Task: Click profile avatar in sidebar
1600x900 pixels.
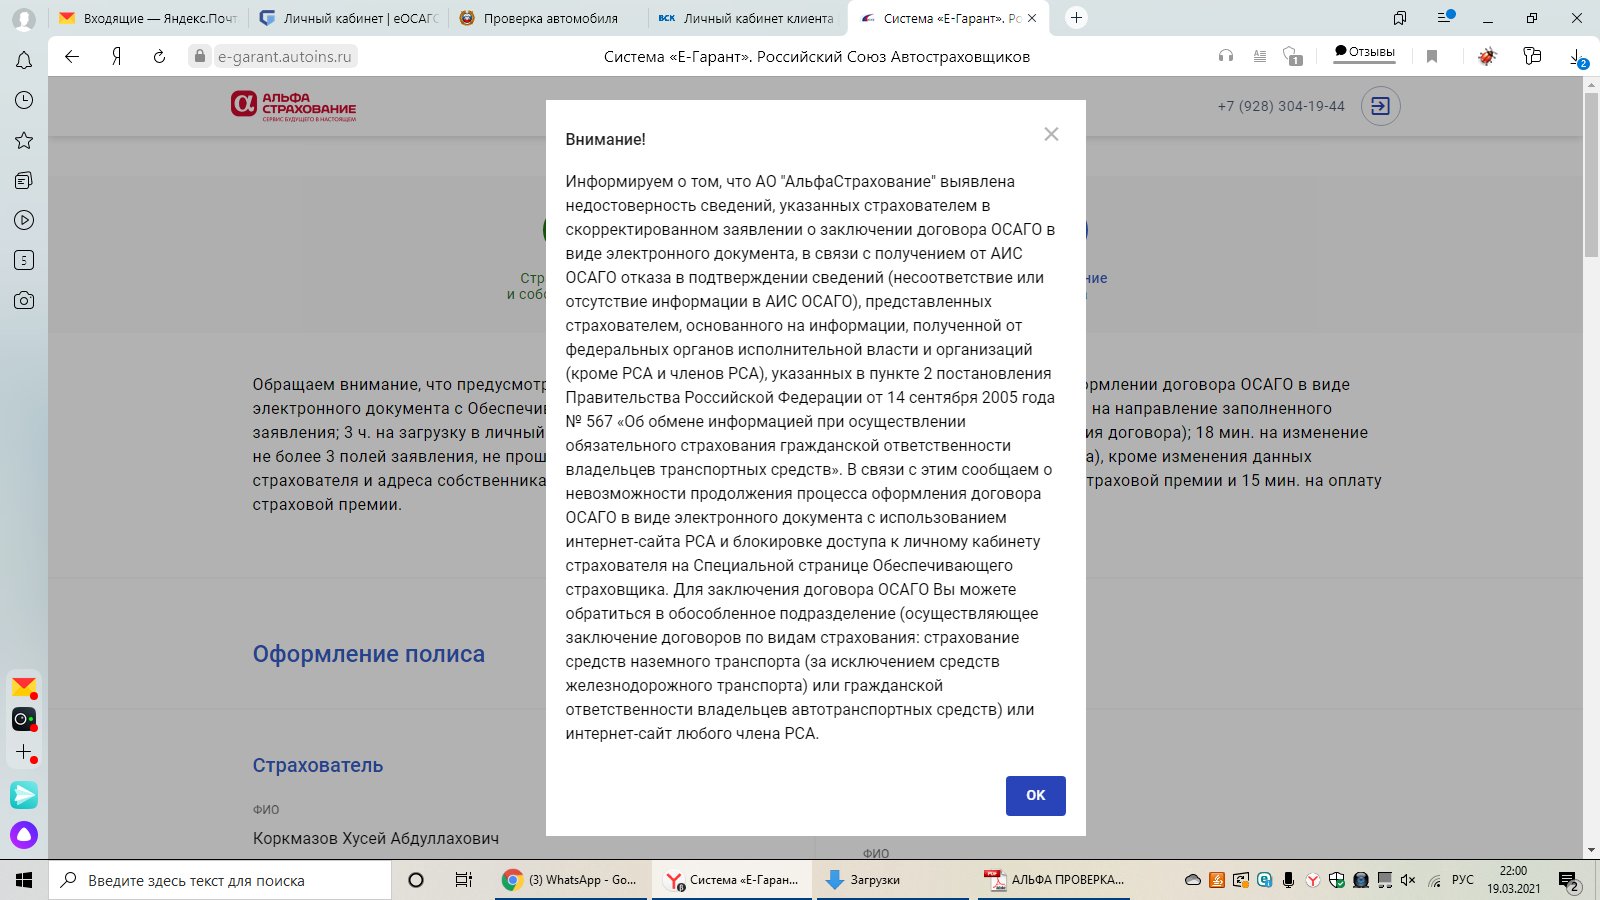Action: click(x=24, y=19)
